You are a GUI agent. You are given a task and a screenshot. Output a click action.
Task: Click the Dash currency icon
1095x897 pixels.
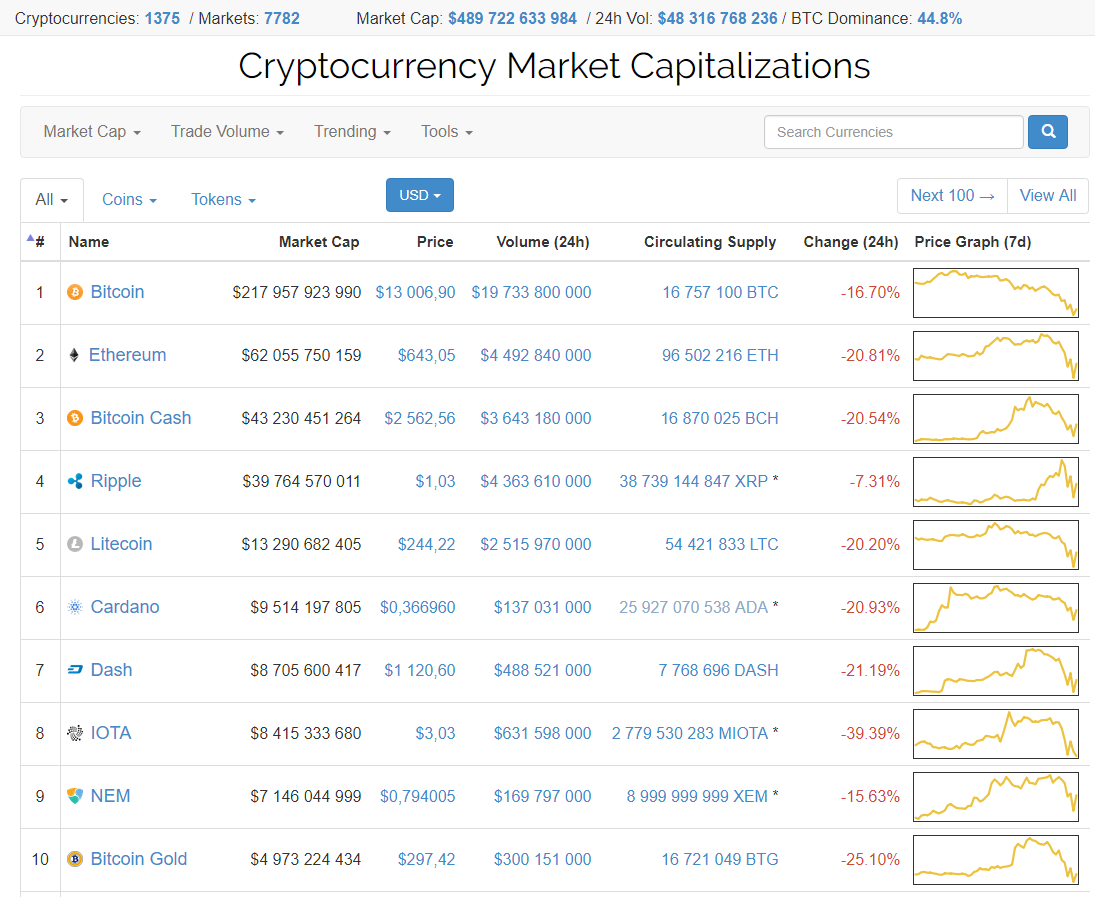click(74, 670)
